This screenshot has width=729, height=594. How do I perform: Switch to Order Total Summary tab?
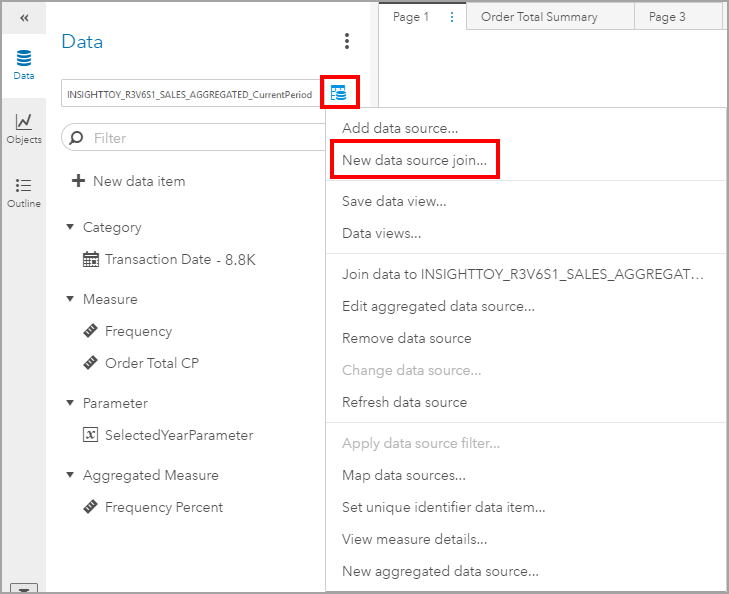click(539, 17)
